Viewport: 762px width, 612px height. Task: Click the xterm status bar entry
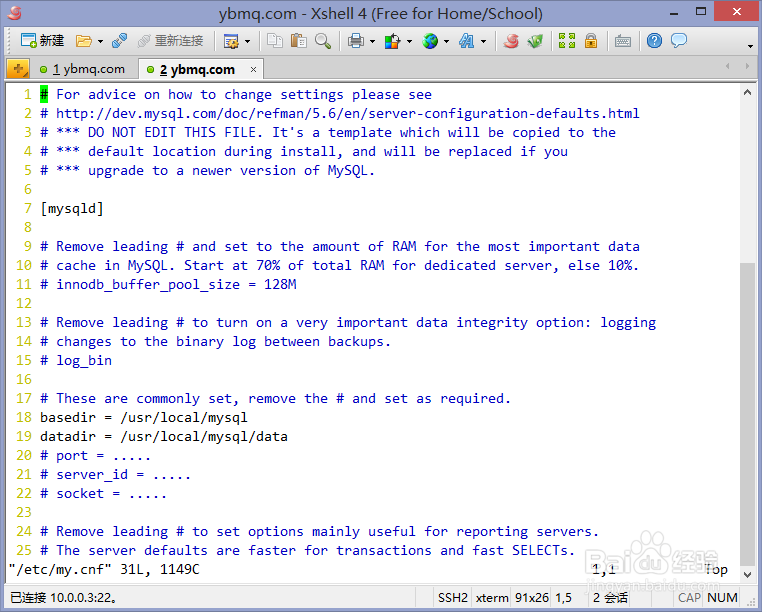492,597
